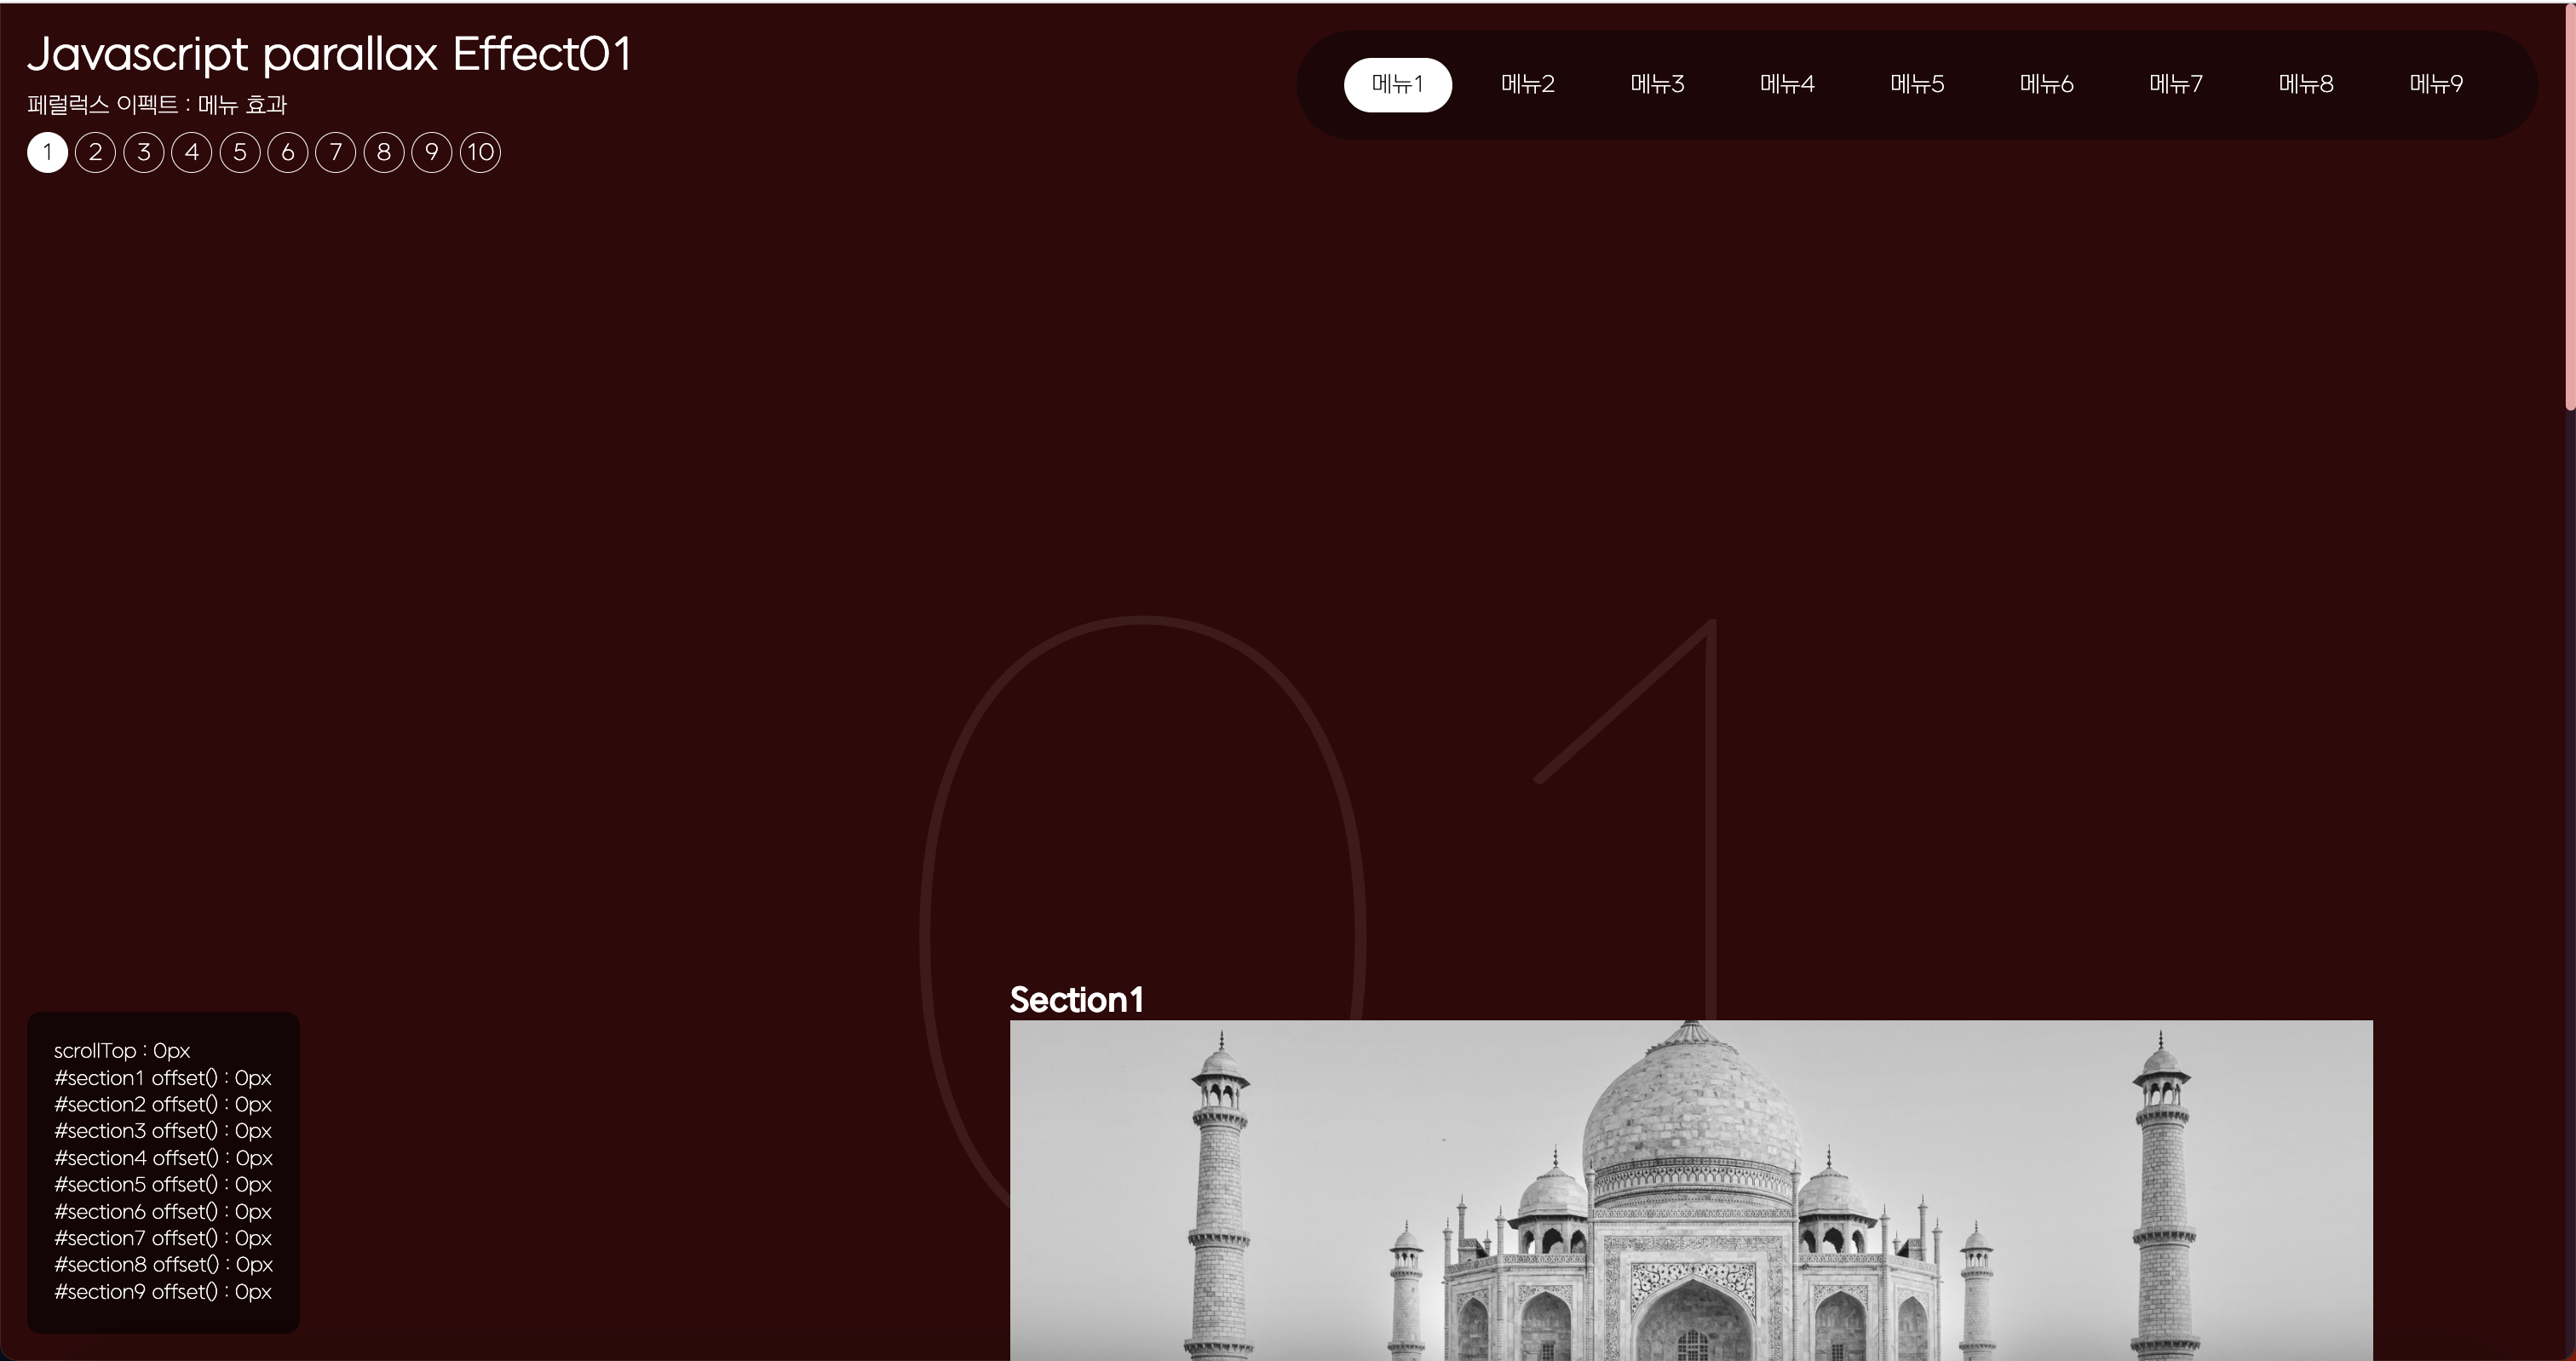The height and width of the screenshot is (1361, 2576).
Task: Choose the circled number 7 page link
Action: 336,152
